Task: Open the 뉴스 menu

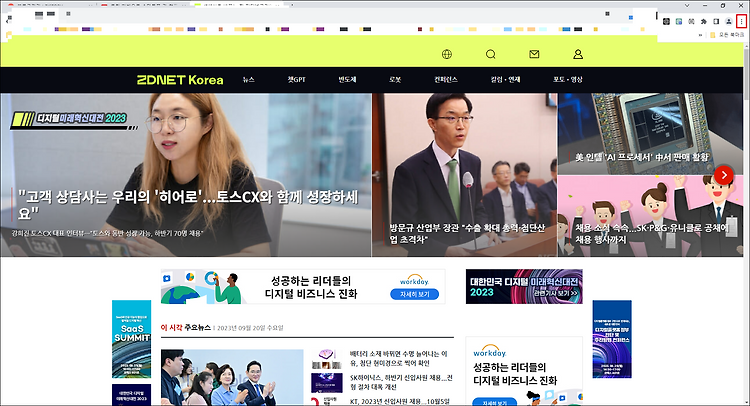Action: click(248, 80)
